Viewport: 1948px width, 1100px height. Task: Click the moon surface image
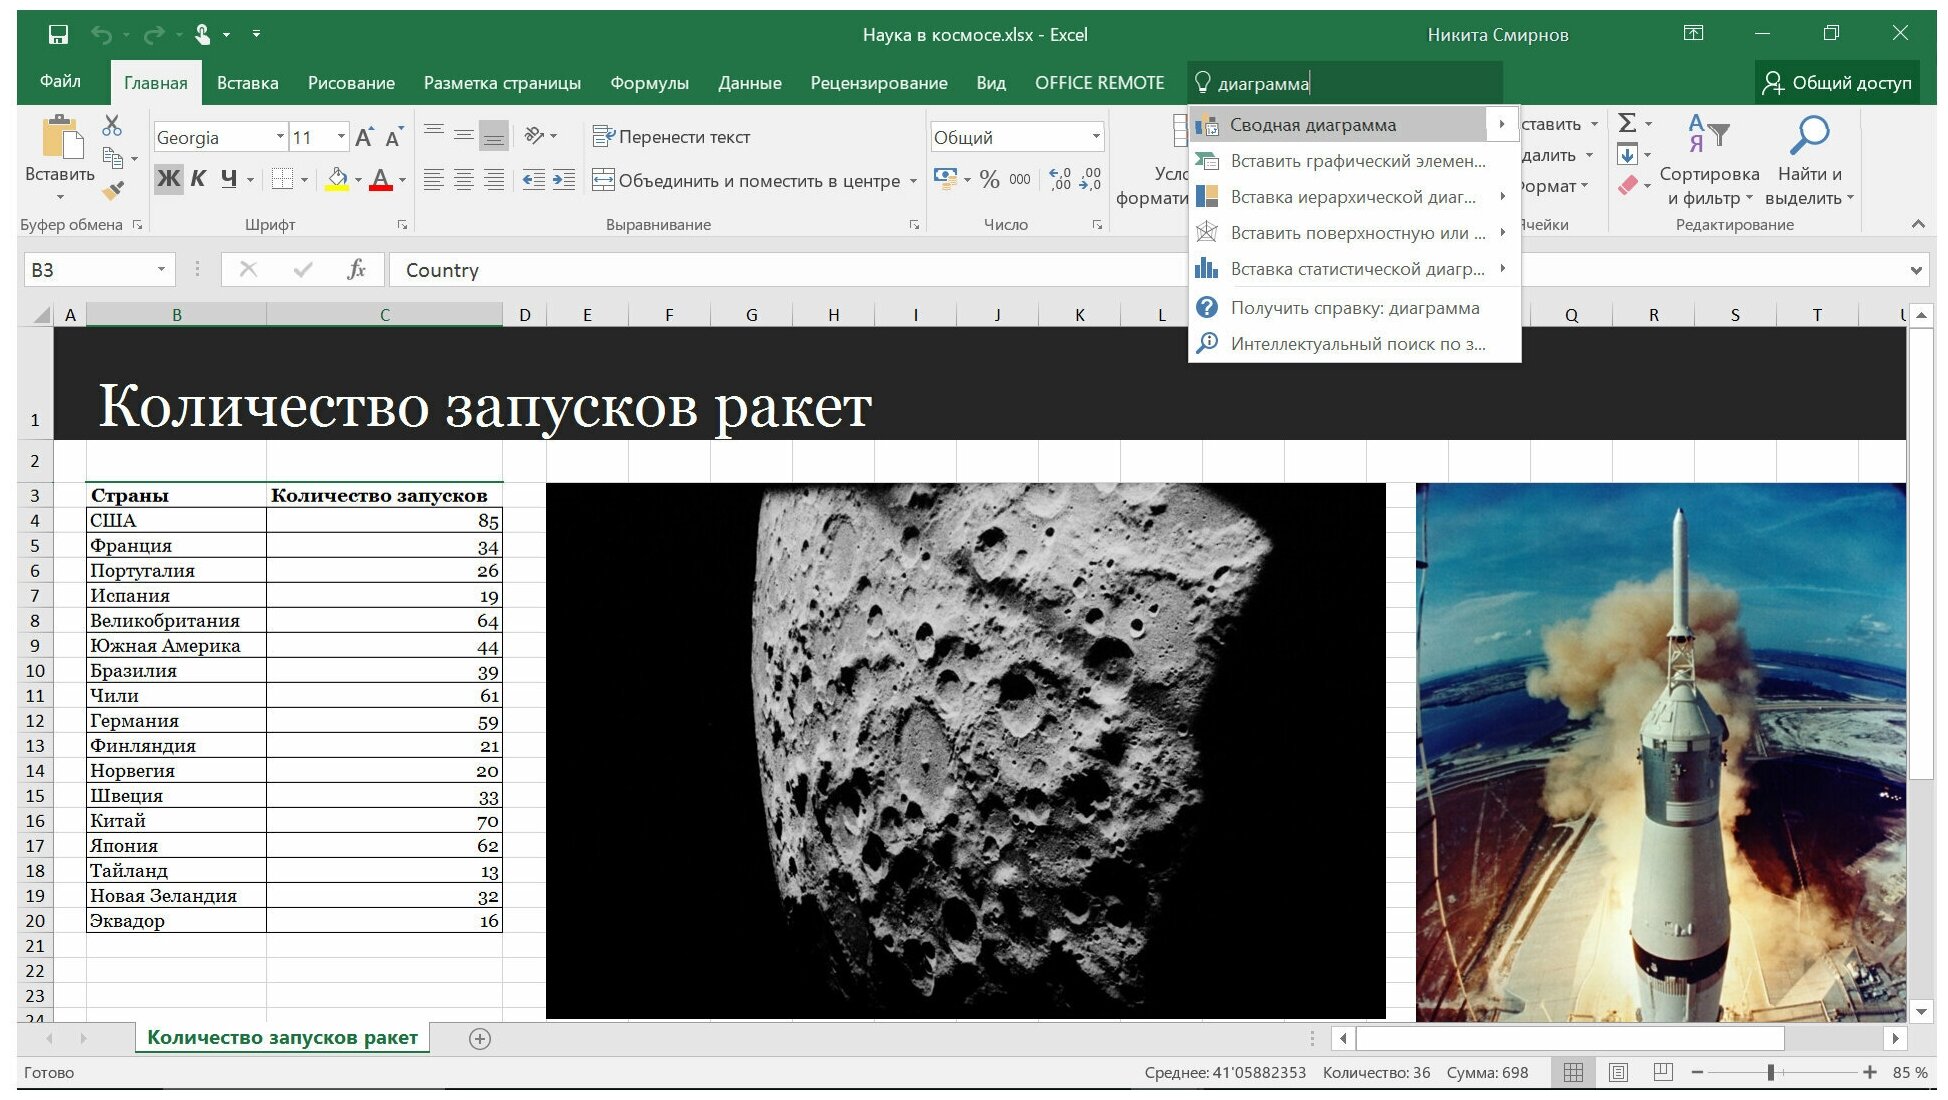966,751
